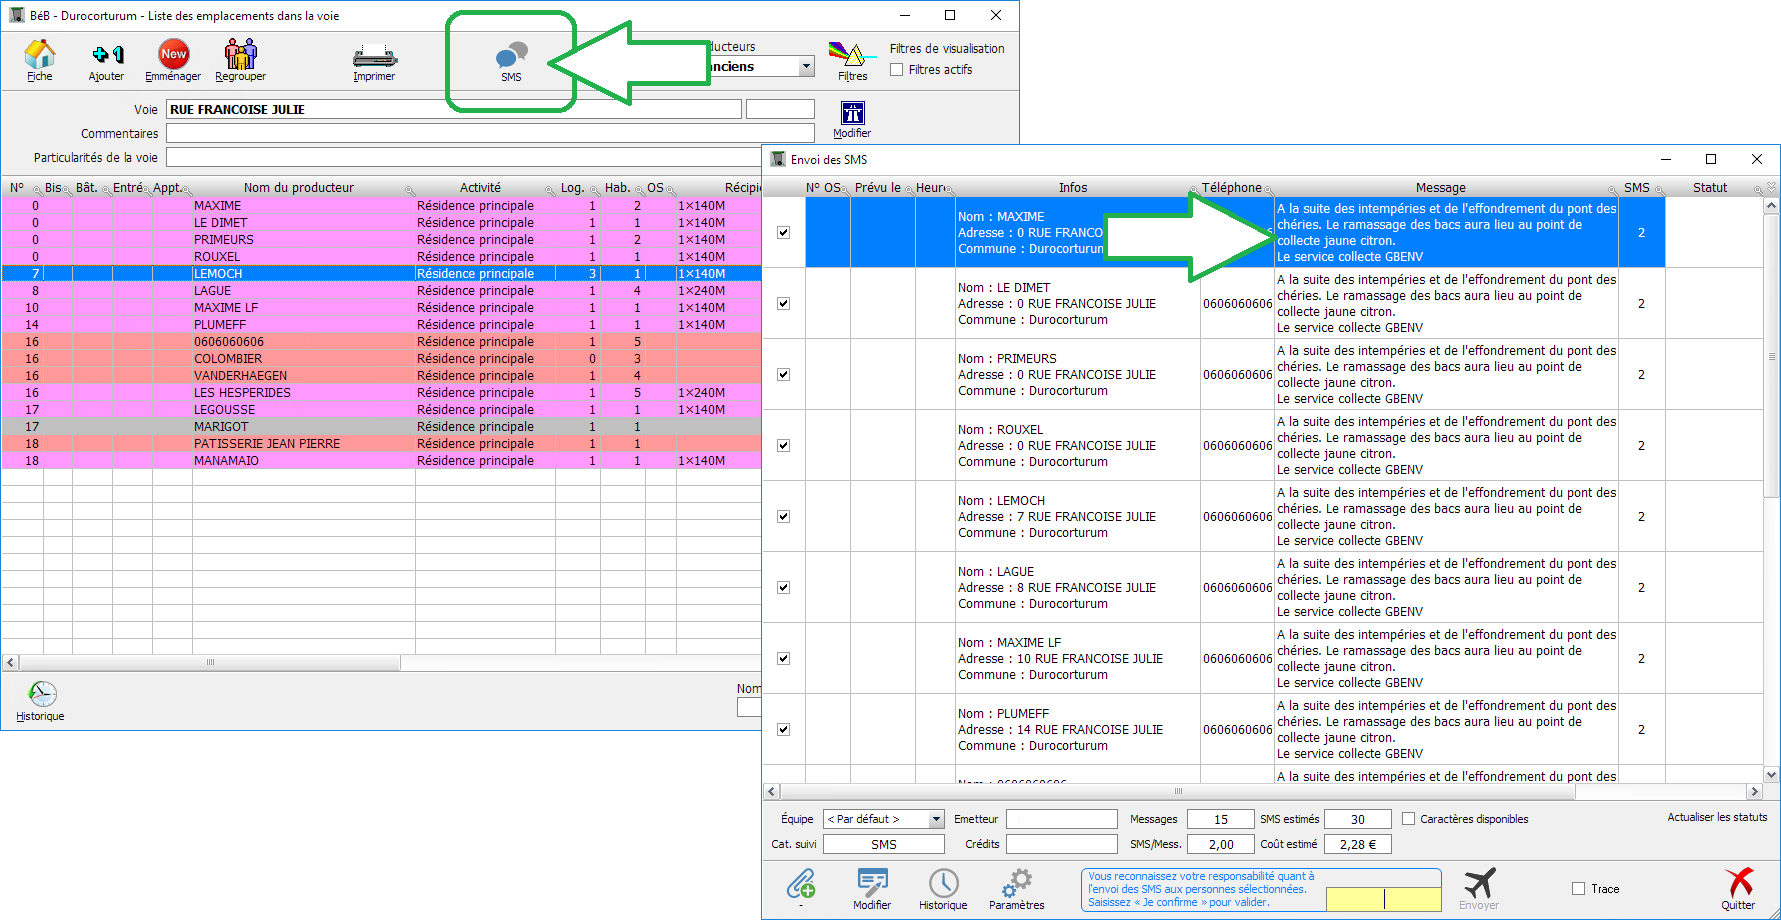Open the producteurs 'anciens' dropdown
This screenshot has width=1781, height=920.
[806, 67]
